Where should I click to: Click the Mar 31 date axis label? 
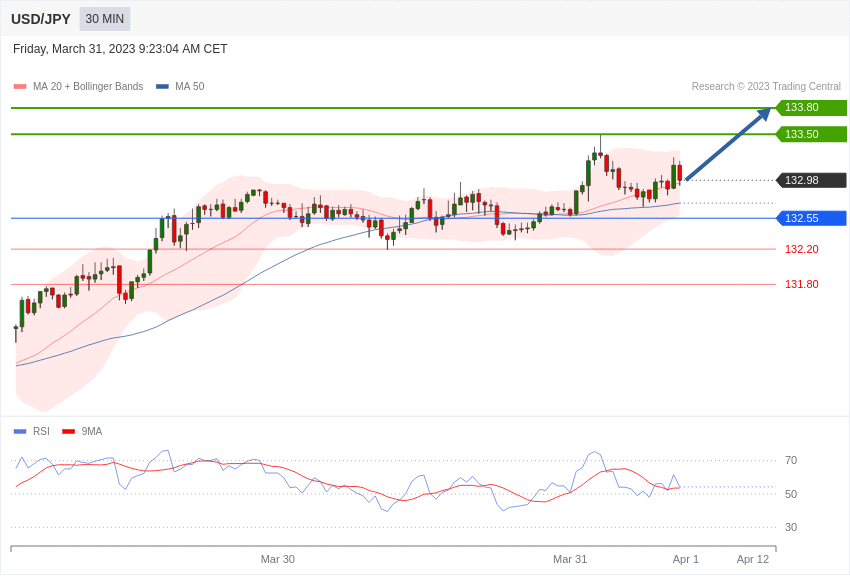pyautogui.click(x=570, y=559)
